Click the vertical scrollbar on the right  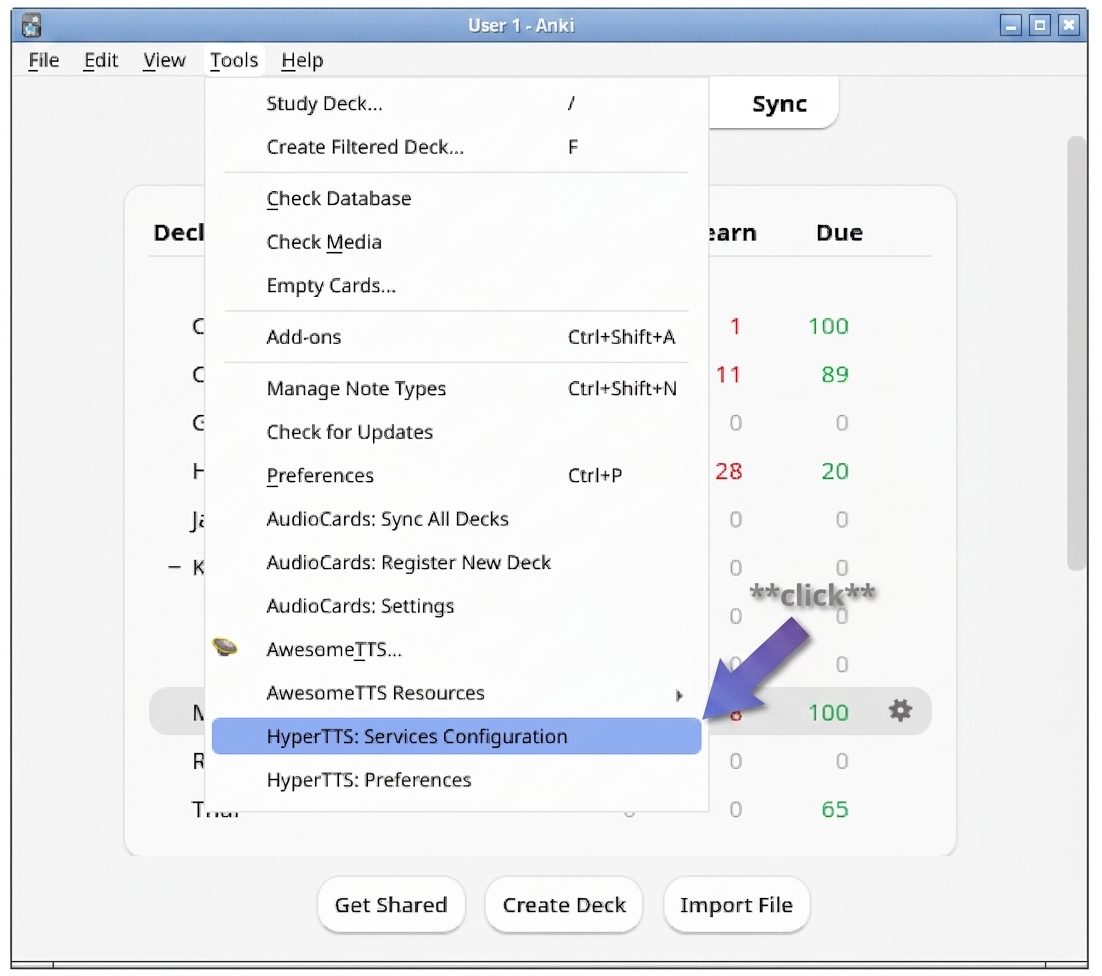[1077, 353]
